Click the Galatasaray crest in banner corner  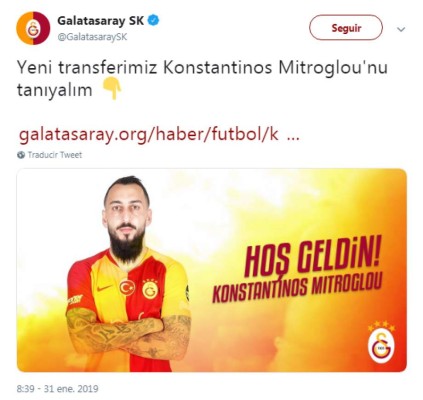coord(381,347)
